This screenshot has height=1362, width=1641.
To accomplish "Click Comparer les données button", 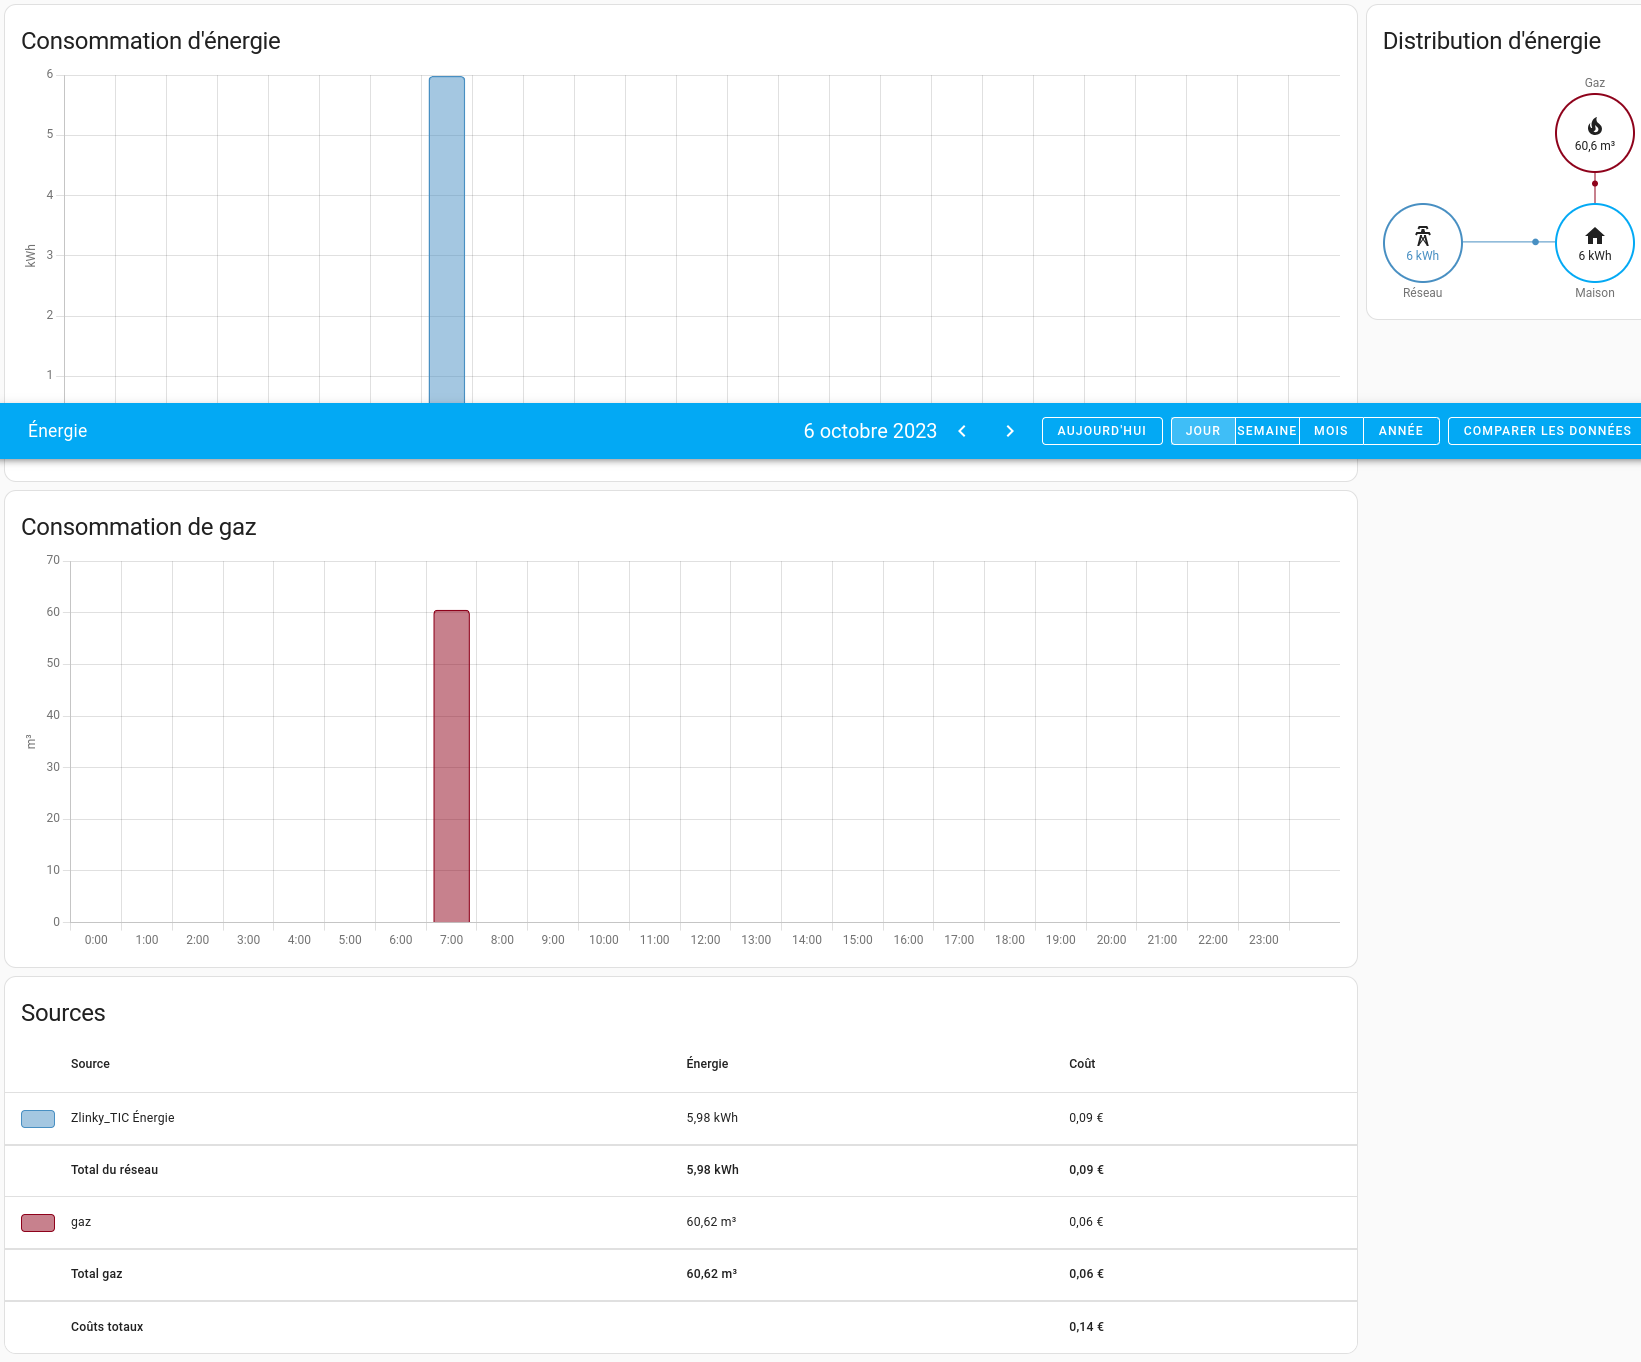I will (1546, 431).
